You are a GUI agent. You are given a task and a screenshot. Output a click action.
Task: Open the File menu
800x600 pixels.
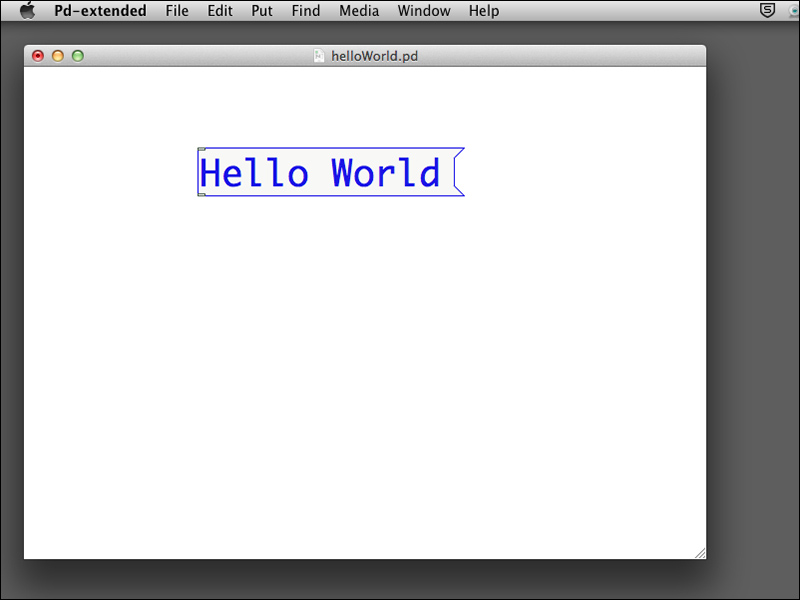point(177,11)
